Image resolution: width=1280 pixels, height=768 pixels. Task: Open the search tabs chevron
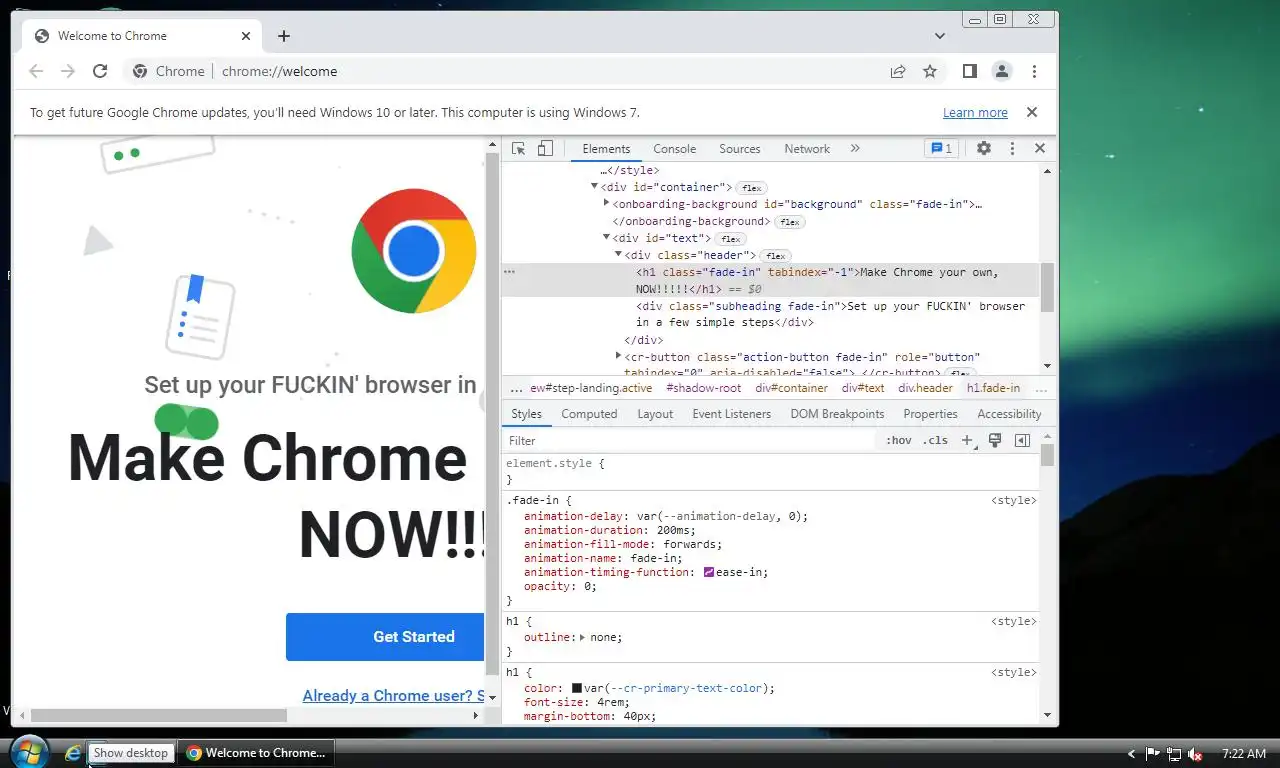pos(940,36)
